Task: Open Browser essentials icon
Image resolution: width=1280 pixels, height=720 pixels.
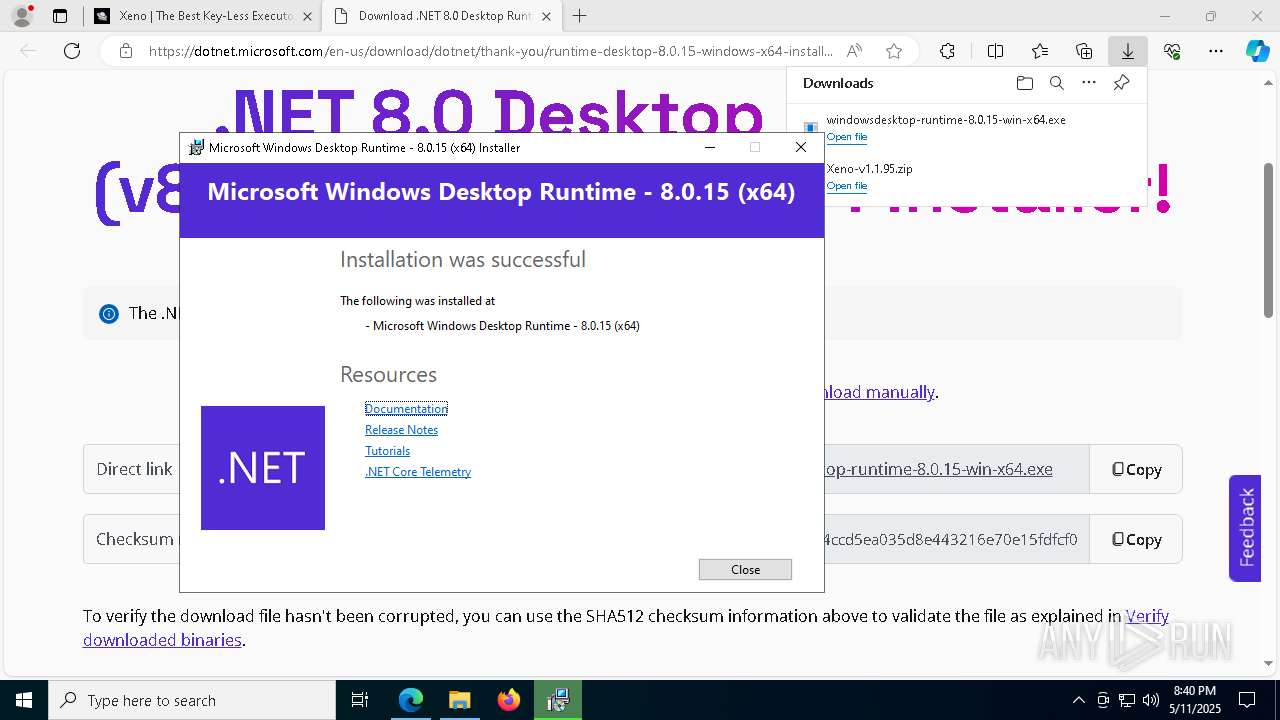Action: click(x=1172, y=51)
